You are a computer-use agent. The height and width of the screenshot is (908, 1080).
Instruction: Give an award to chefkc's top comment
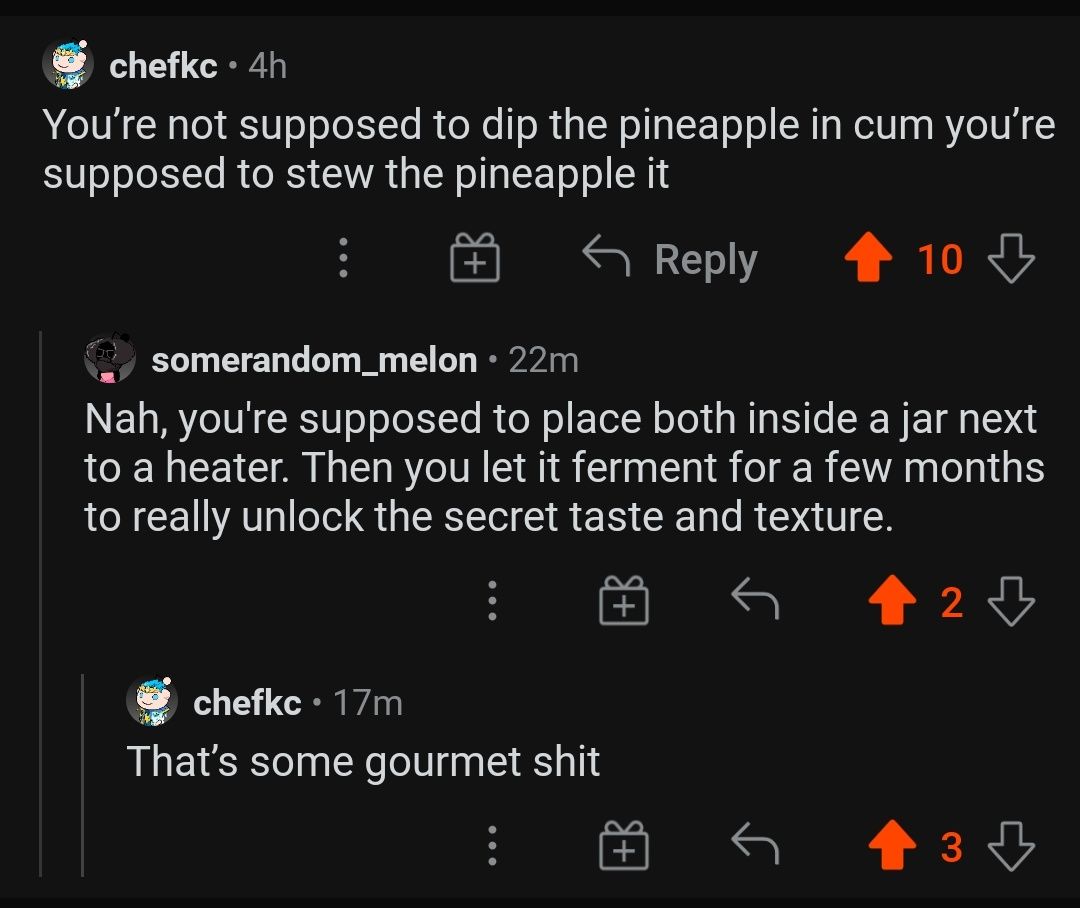coord(474,258)
